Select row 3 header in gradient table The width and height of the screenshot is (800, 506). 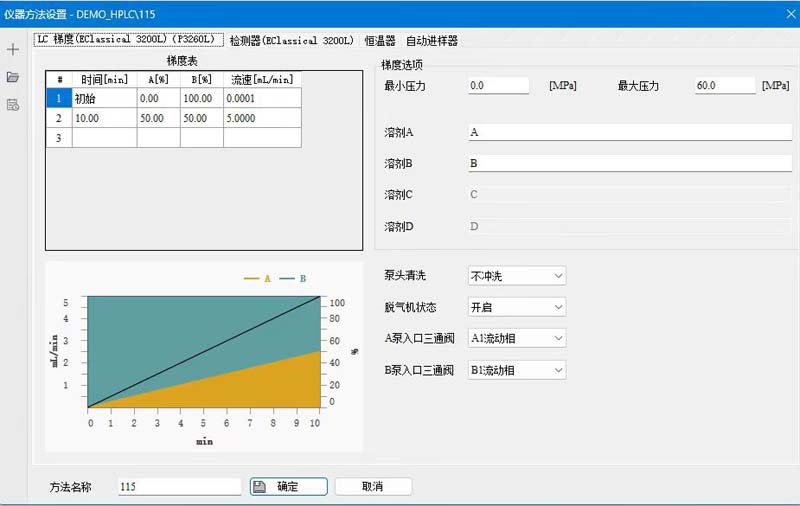coord(59,138)
